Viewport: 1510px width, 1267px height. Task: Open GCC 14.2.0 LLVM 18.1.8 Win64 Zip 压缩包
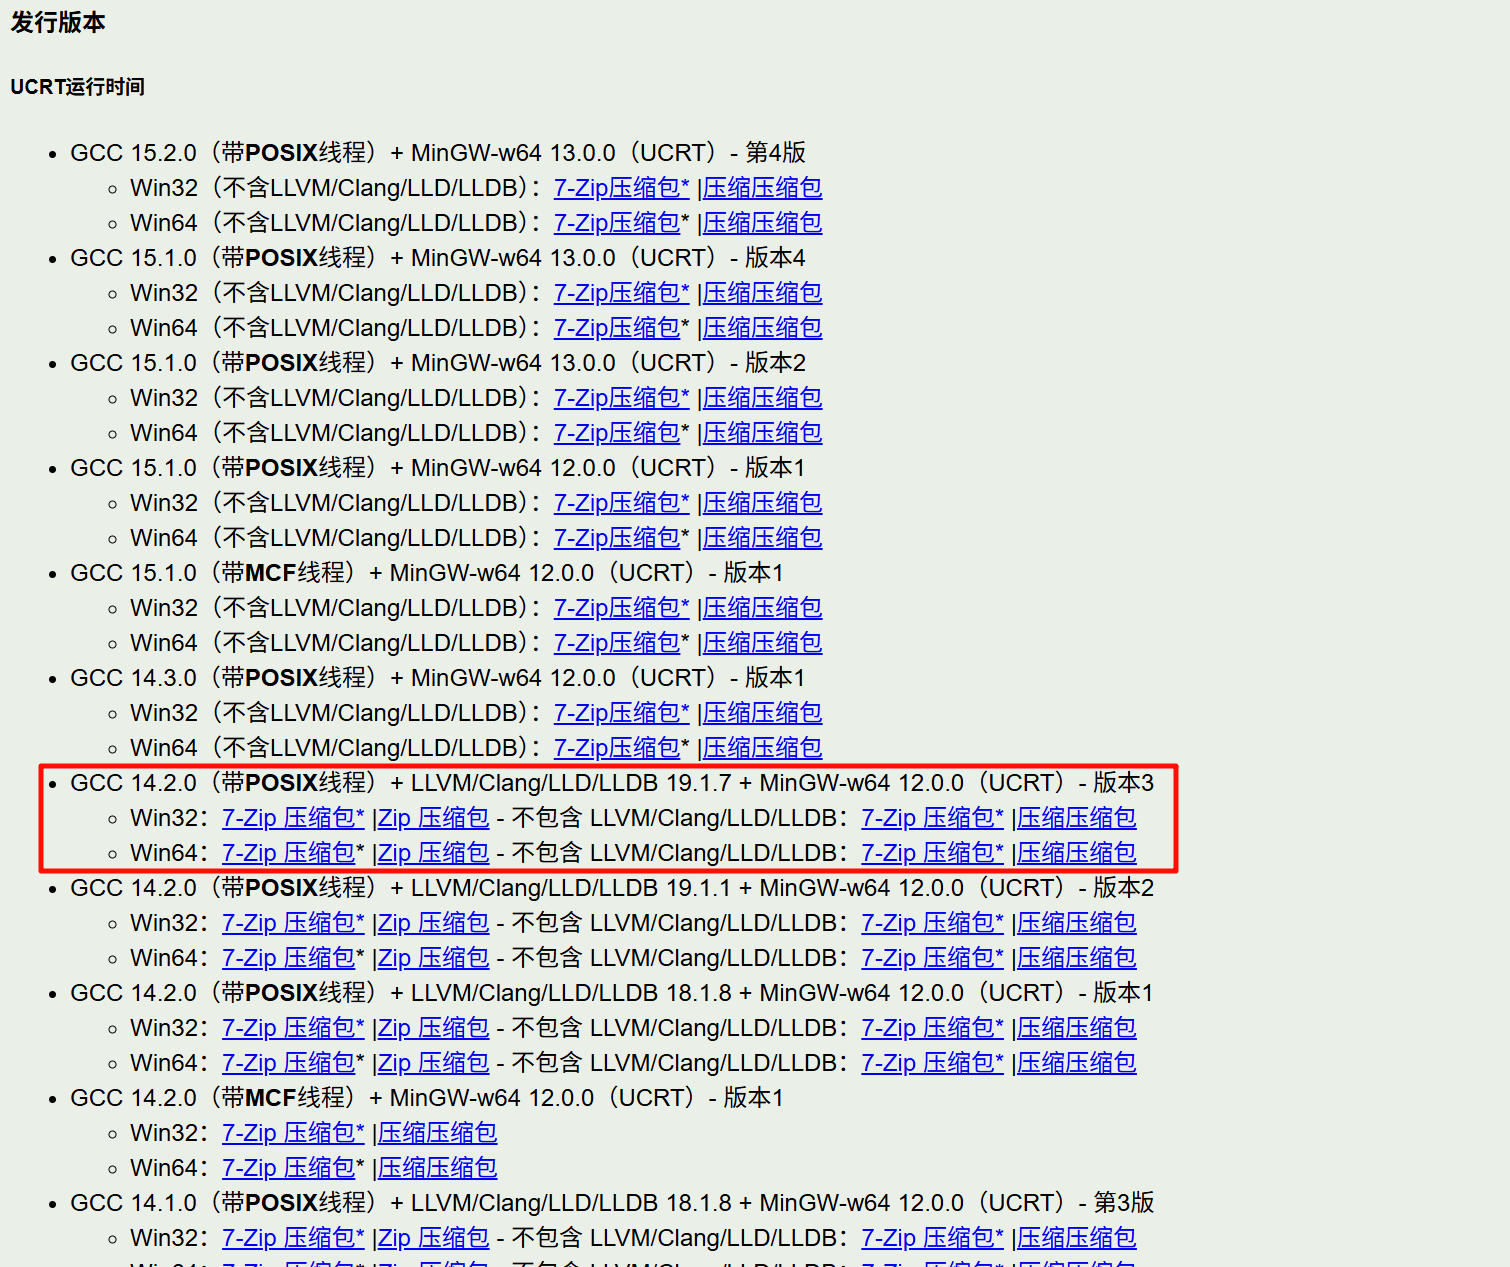click(433, 1063)
